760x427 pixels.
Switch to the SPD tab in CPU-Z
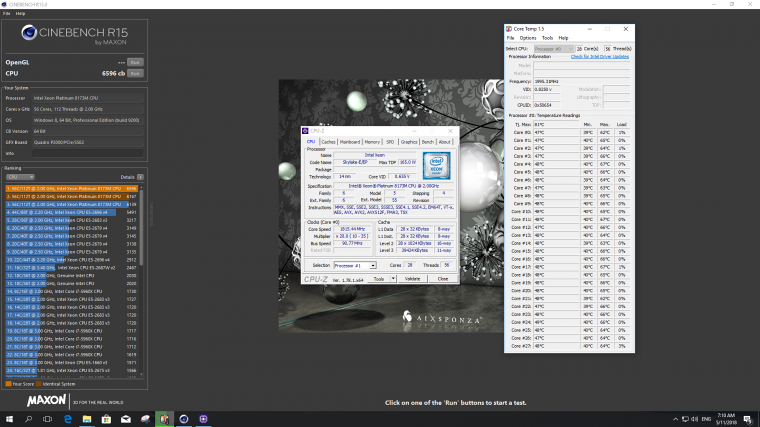click(390, 142)
